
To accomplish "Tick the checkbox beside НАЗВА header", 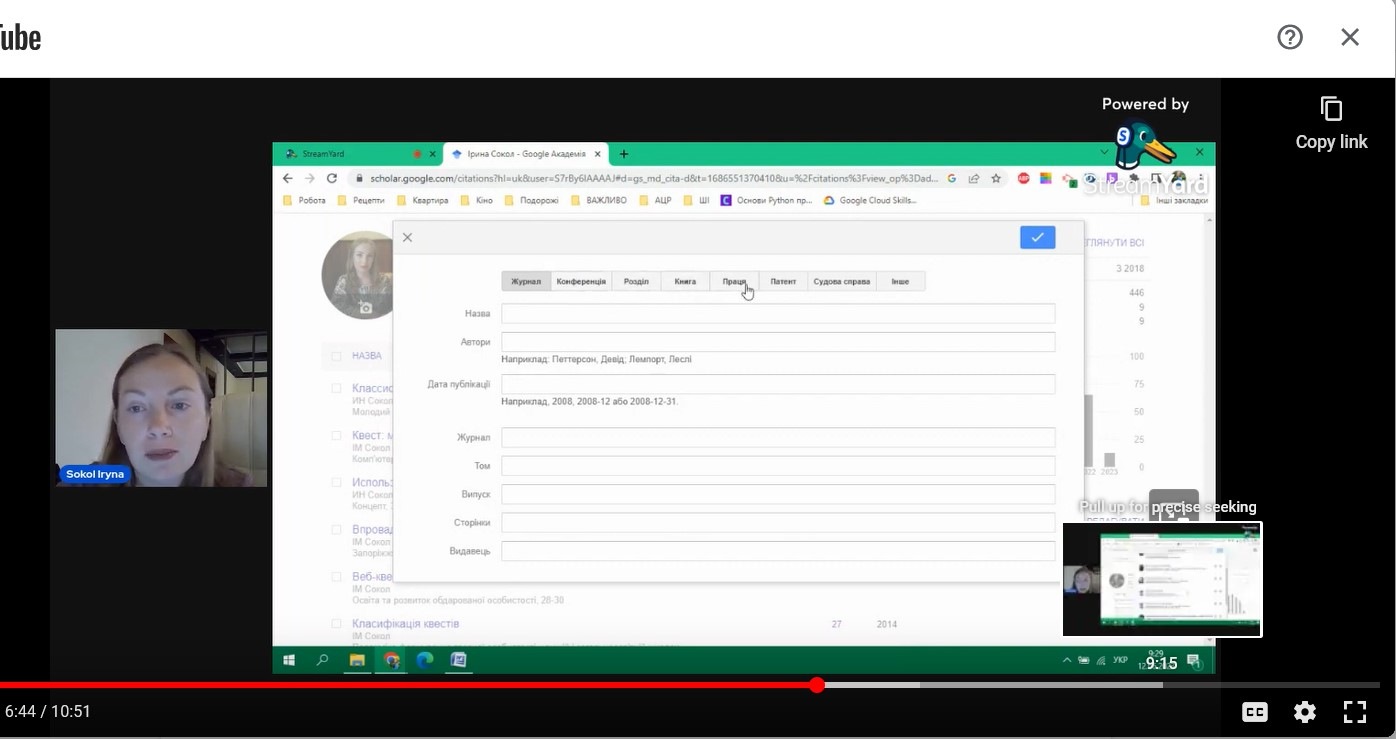I will pyautogui.click(x=336, y=356).
